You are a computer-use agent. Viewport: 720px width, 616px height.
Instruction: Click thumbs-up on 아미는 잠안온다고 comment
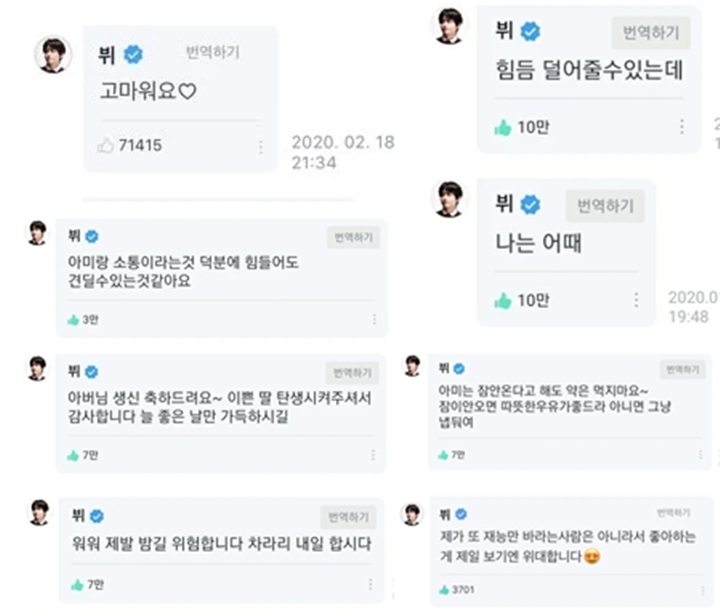point(443,455)
